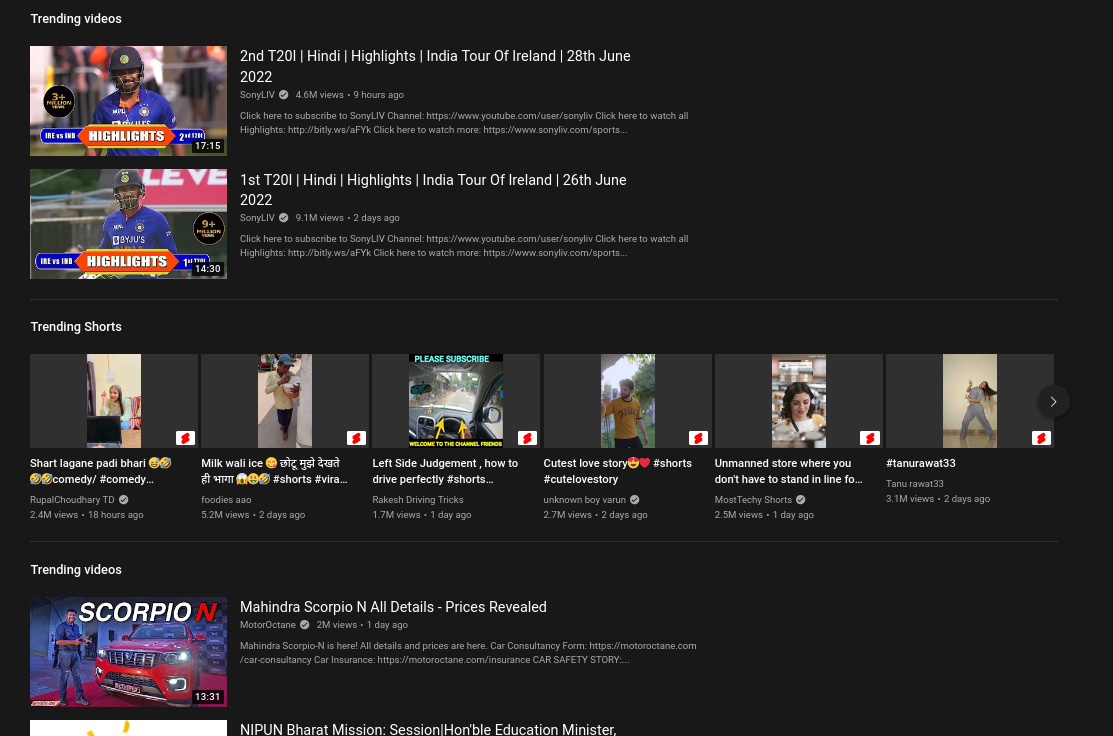Click the verified checkmark beside RupalChoudhary TD
This screenshot has height=736, width=1113.
(x=123, y=499)
